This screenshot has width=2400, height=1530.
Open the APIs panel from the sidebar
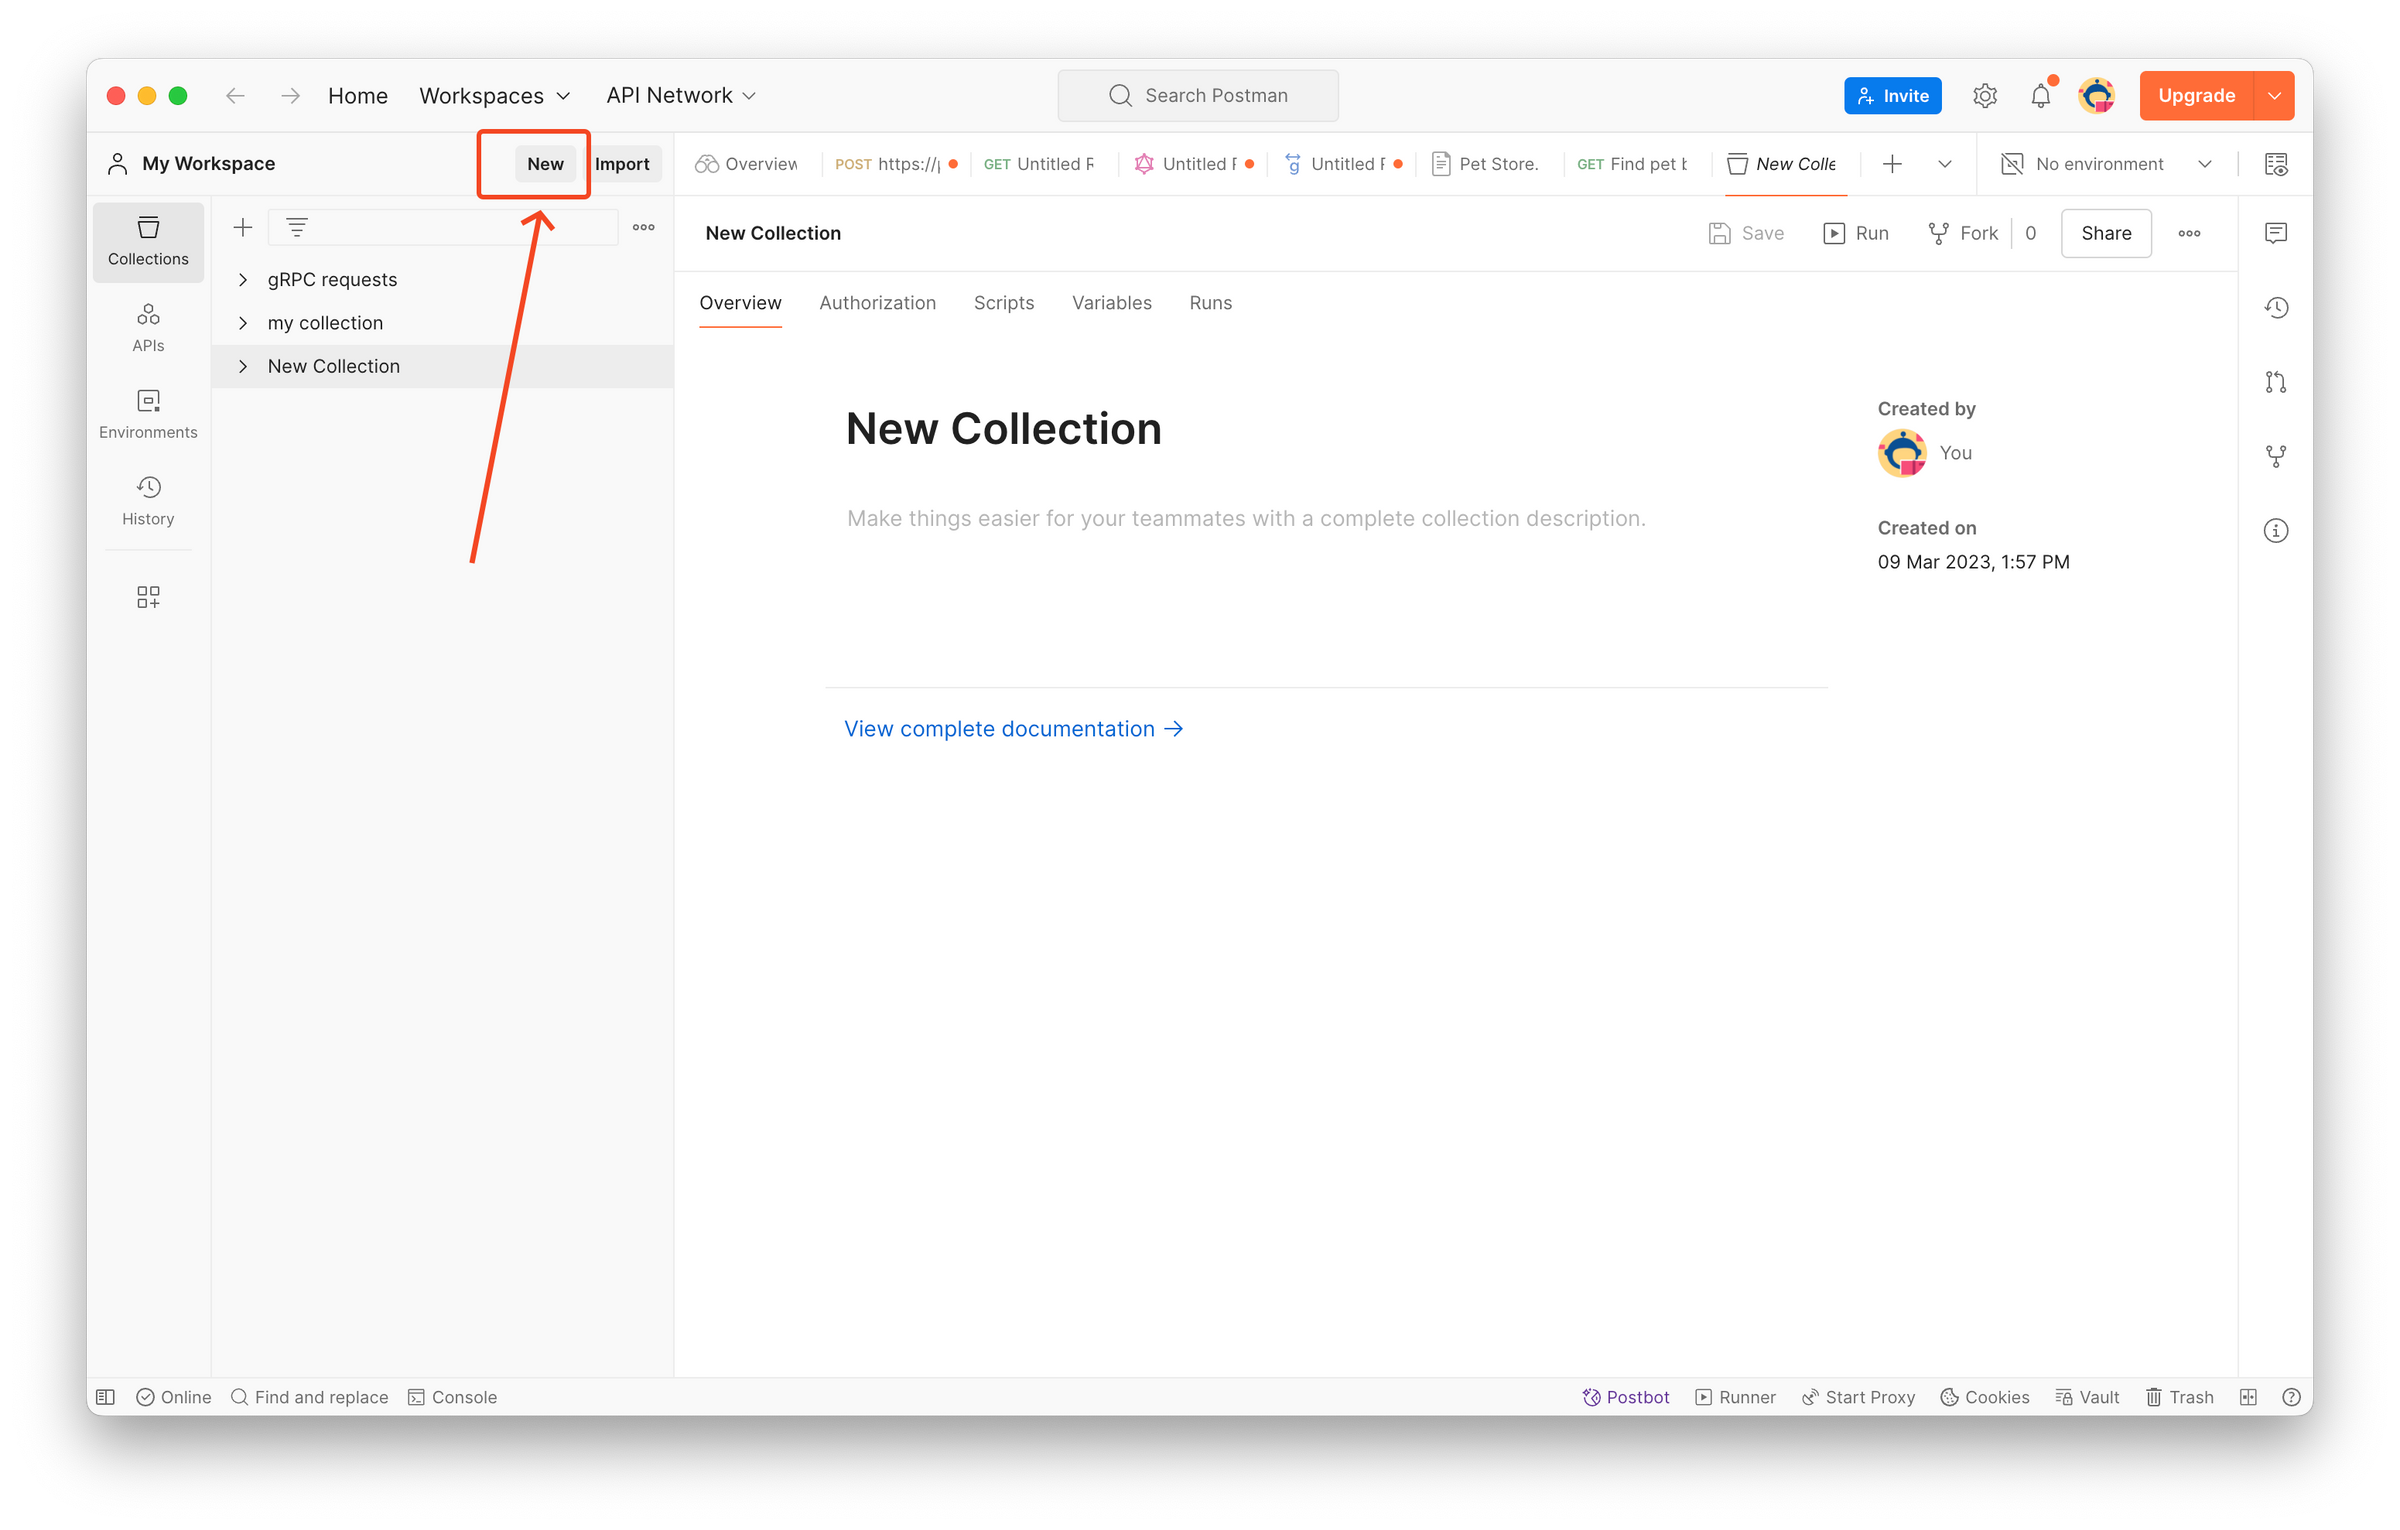click(x=148, y=327)
